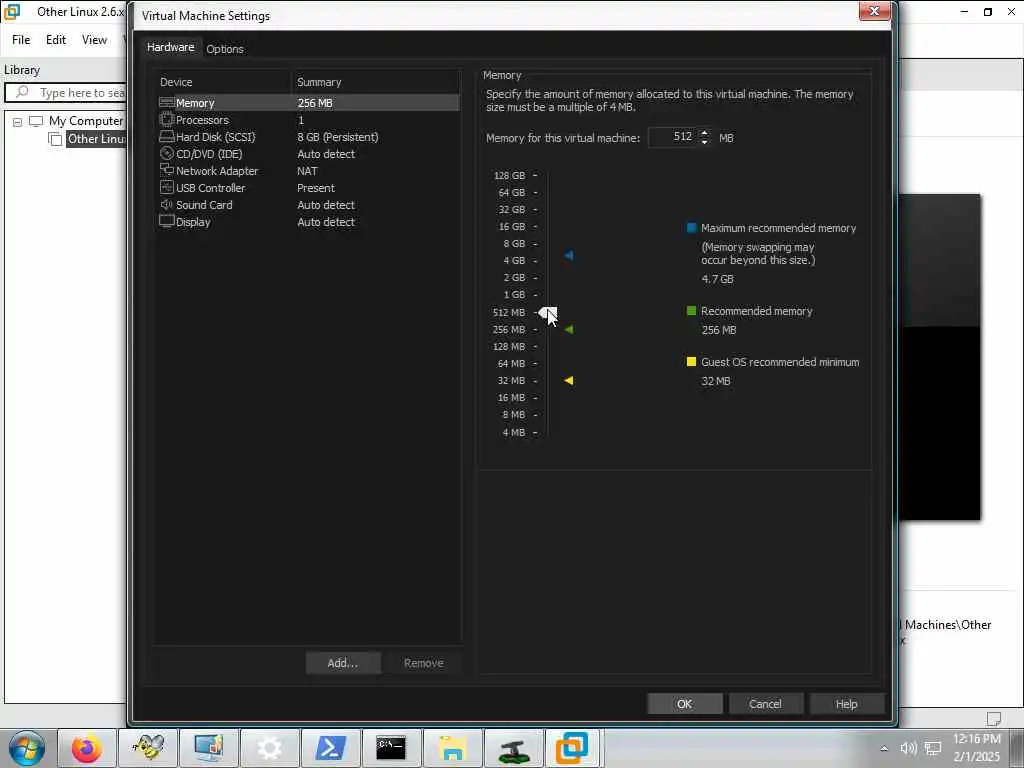Click the '4.7 GB' maximum memory value
Image resolution: width=1024 pixels, height=768 pixels.
(717, 279)
